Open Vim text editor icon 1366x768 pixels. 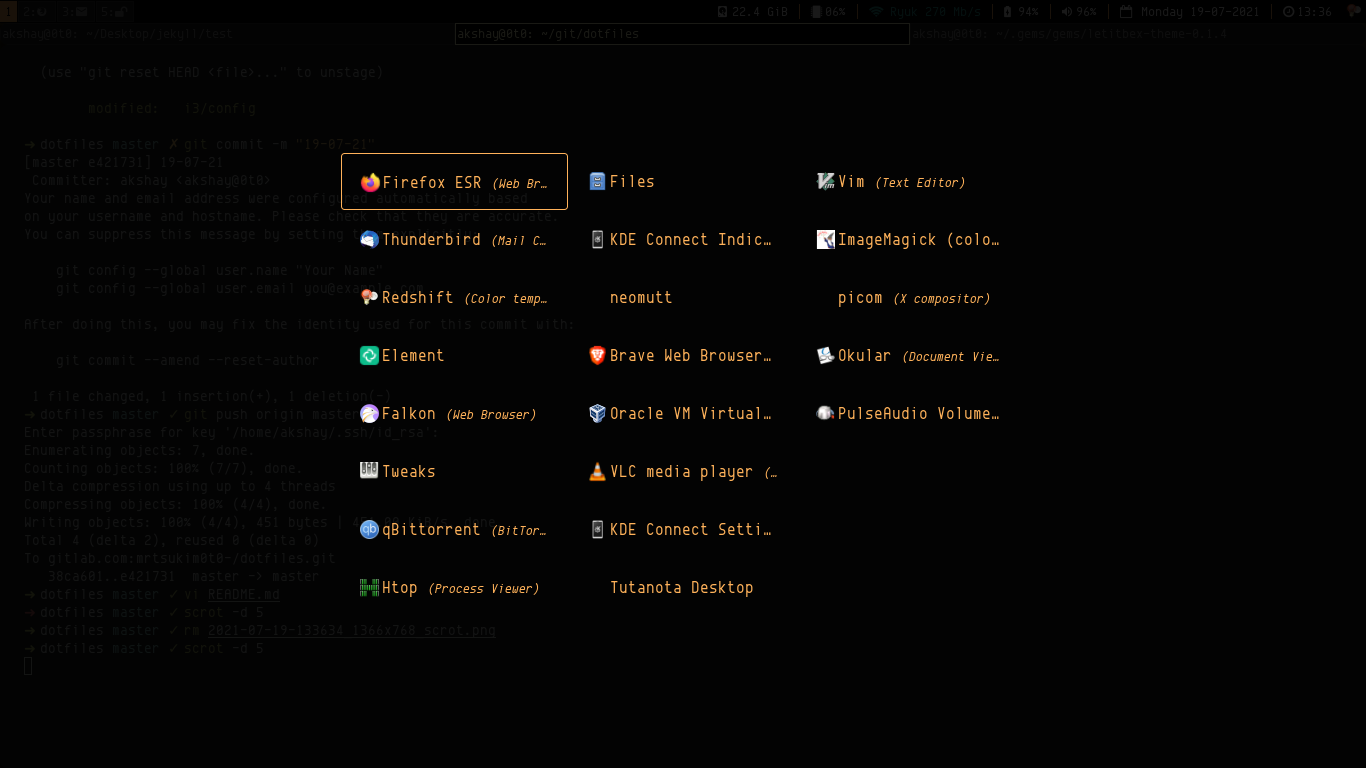click(826, 182)
